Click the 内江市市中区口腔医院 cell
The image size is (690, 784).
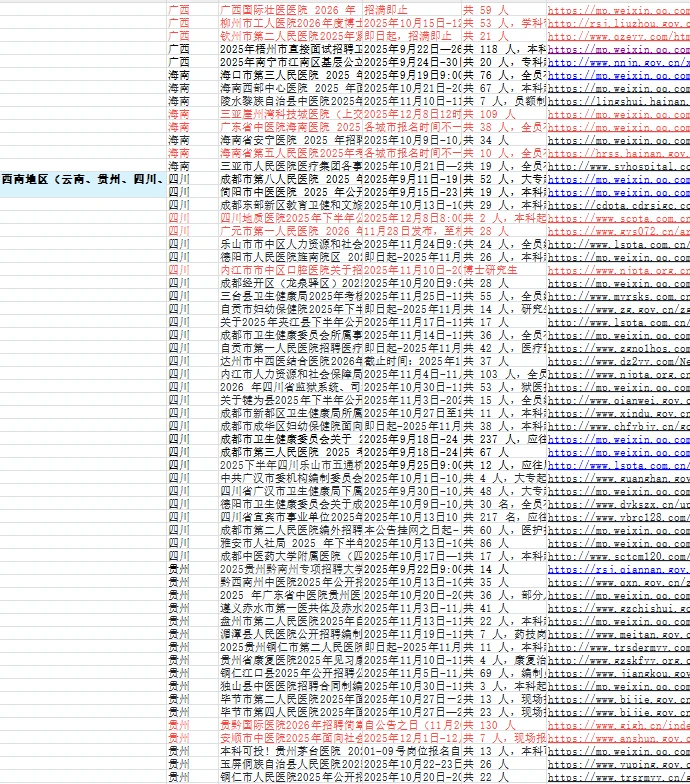click(291, 270)
